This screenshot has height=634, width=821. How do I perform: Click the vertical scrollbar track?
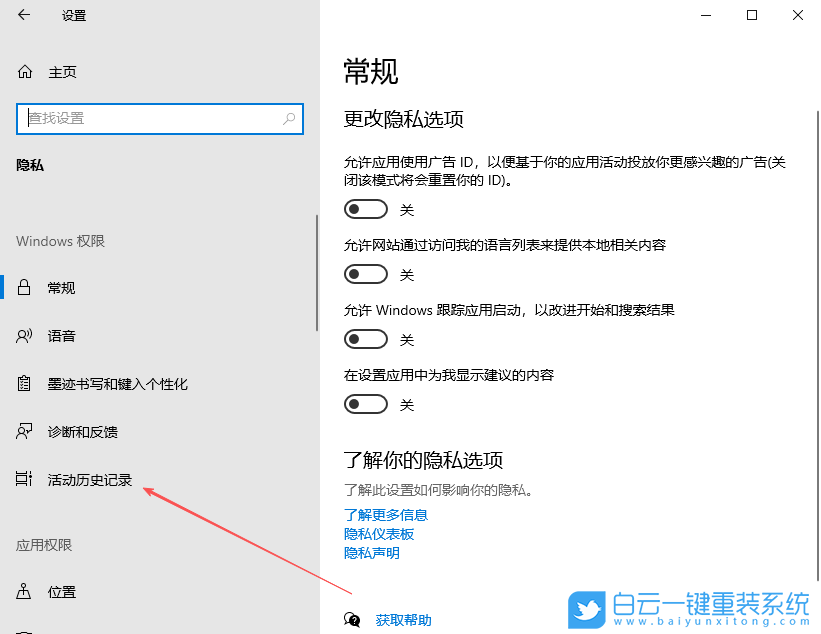point(316,280)
